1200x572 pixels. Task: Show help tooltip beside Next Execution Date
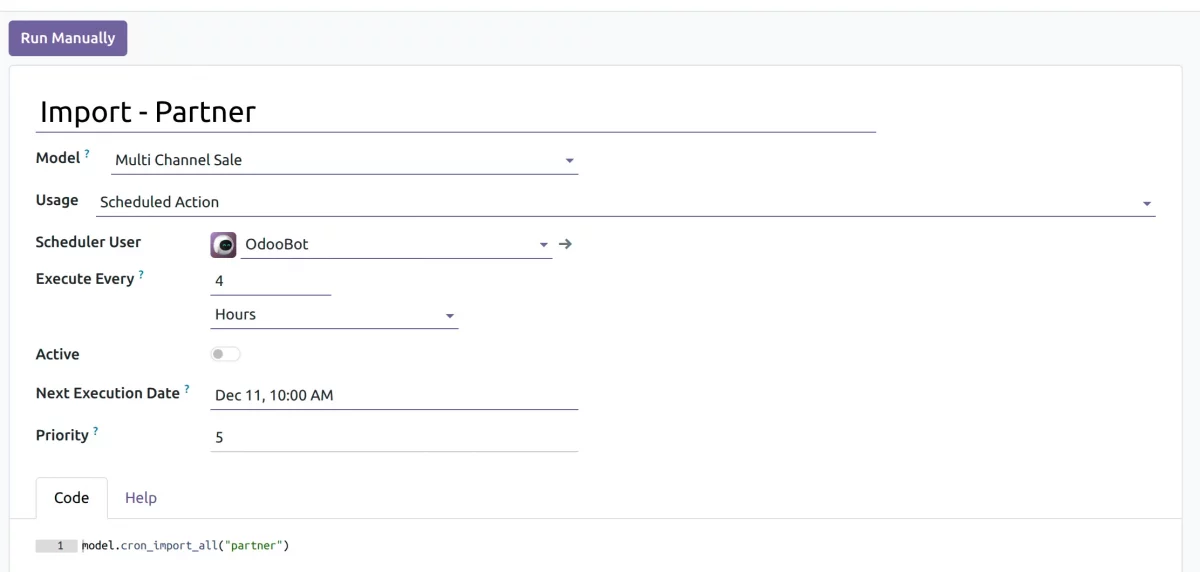coord(187,389)
